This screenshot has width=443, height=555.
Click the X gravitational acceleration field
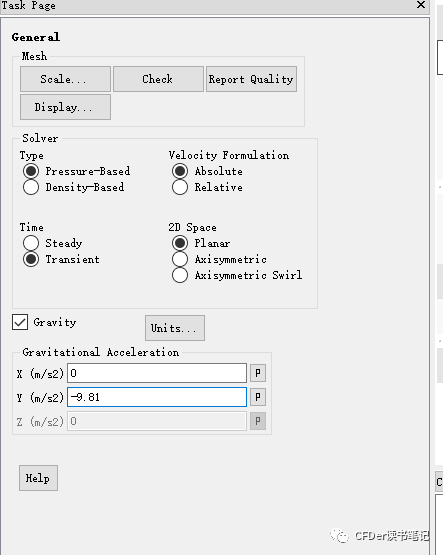pos(157,373)
